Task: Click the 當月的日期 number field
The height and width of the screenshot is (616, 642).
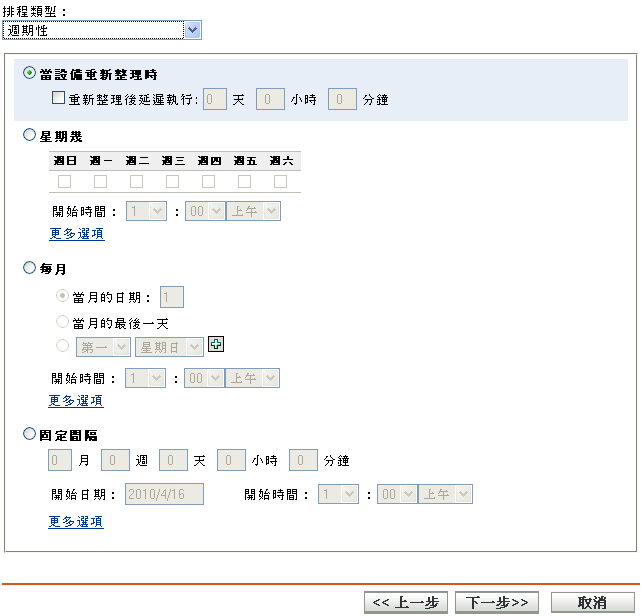Action: (172, 297)
